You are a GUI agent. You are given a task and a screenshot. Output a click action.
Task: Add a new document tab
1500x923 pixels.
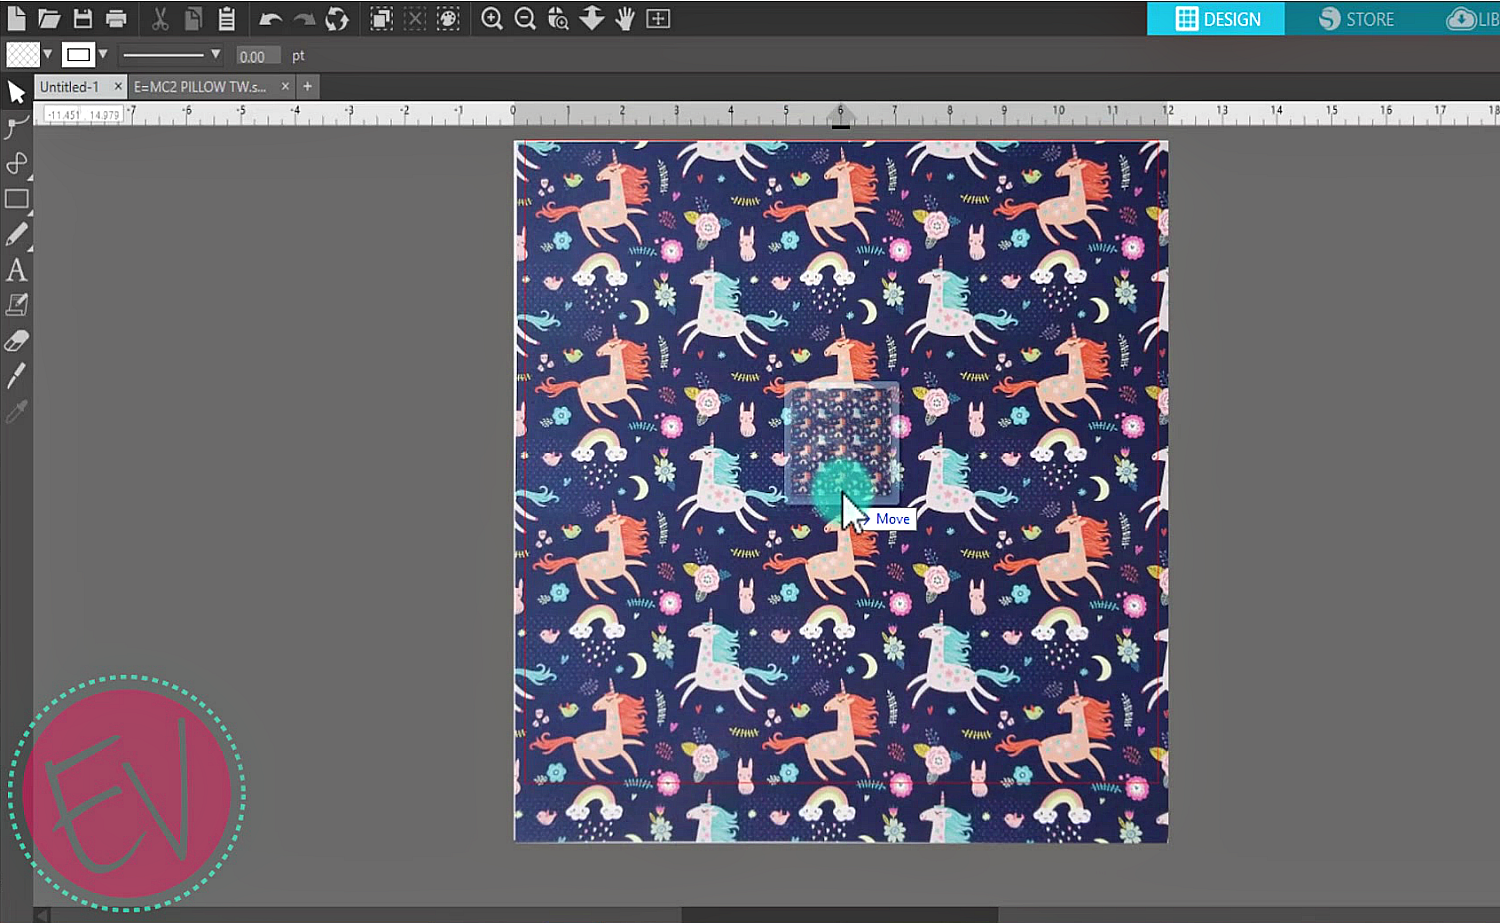click(307, 87)
